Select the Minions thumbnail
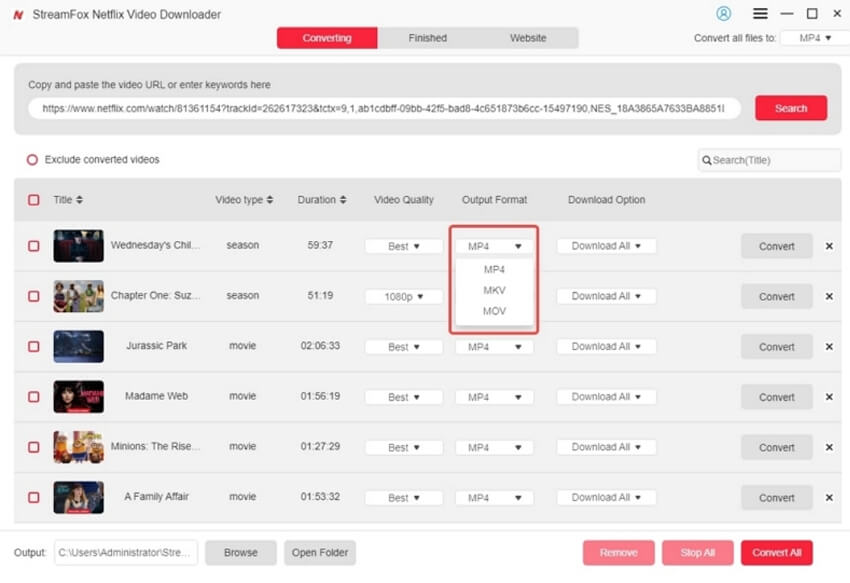 coord(79,447)
